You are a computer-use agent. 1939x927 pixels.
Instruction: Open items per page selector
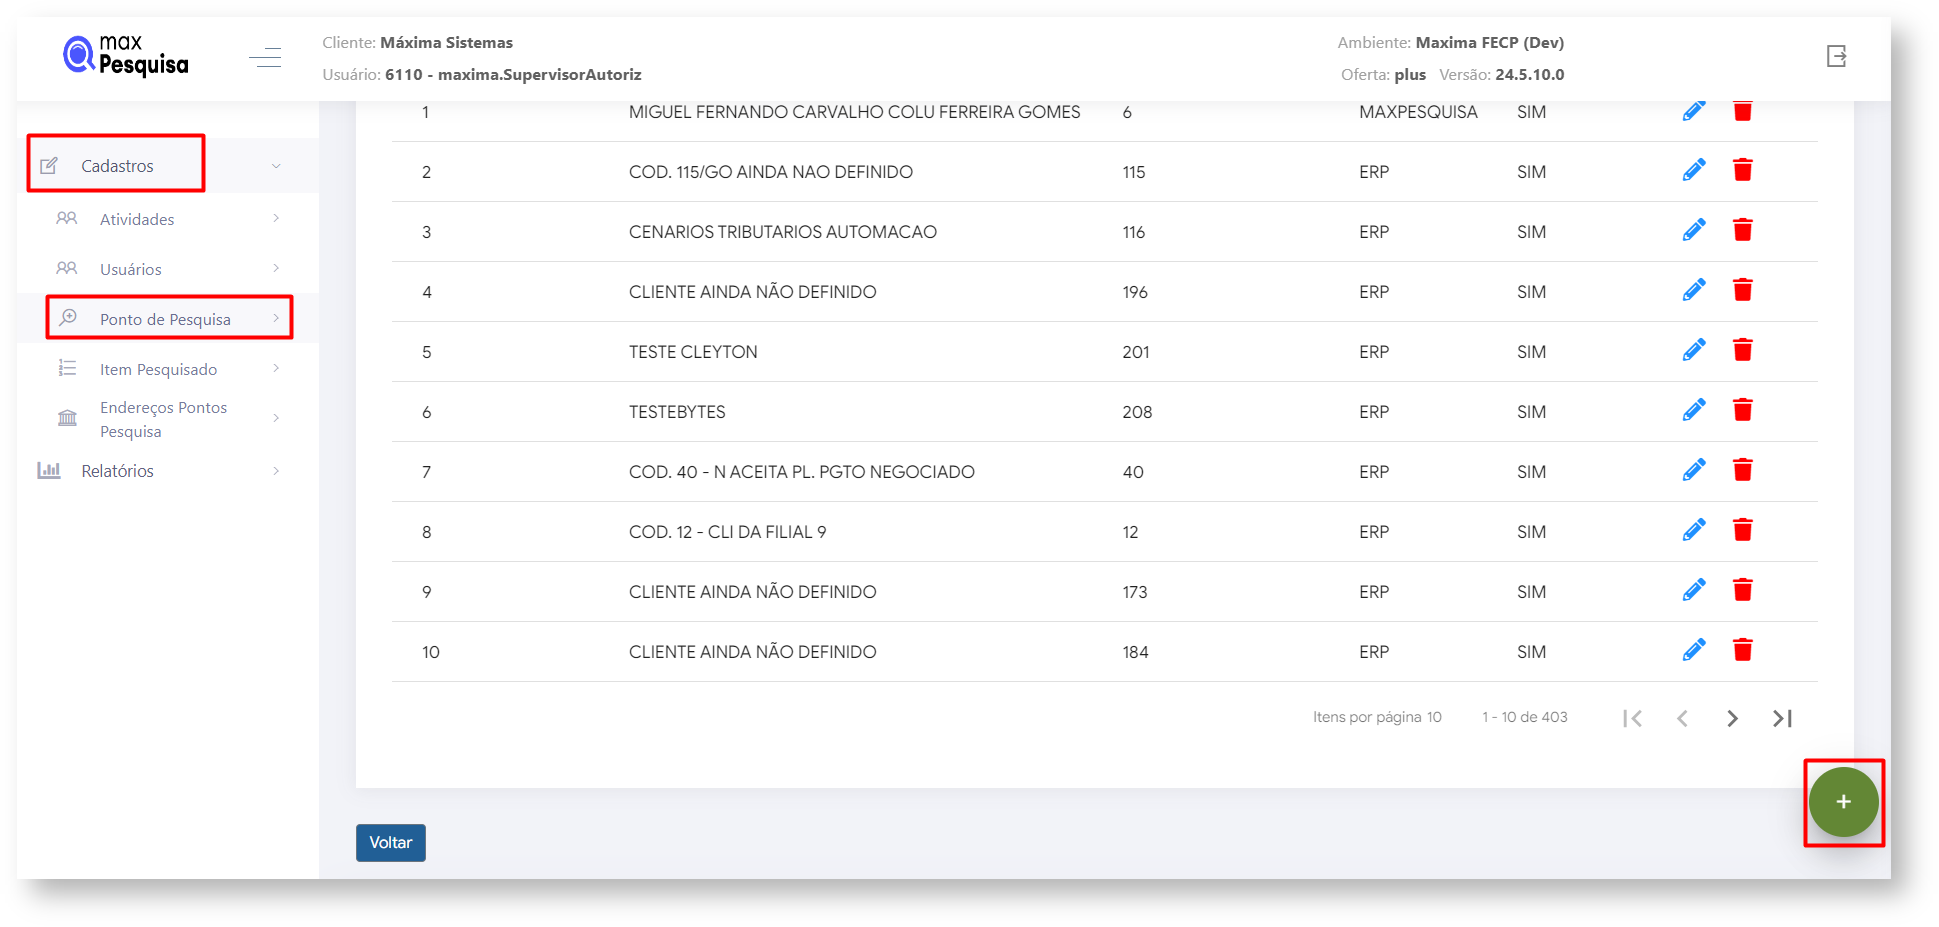tap(1433, 717)
